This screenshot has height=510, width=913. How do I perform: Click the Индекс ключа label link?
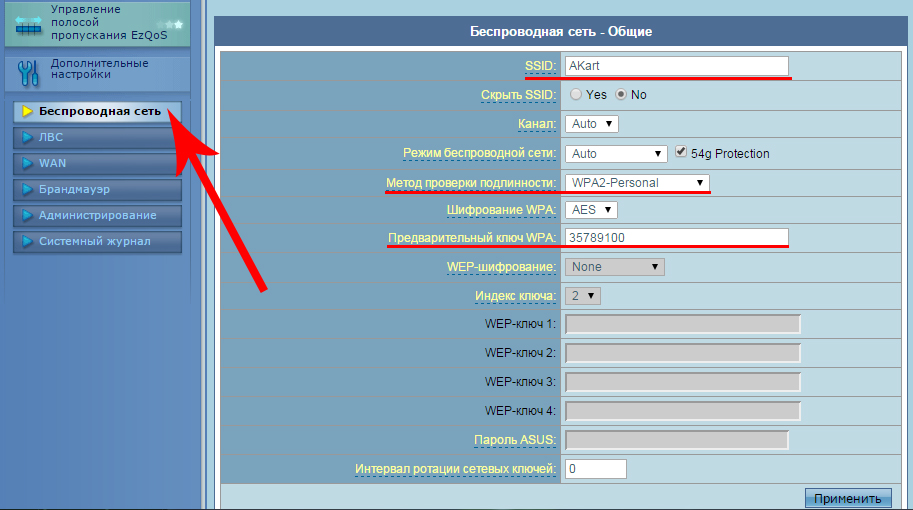pos(515,296)
